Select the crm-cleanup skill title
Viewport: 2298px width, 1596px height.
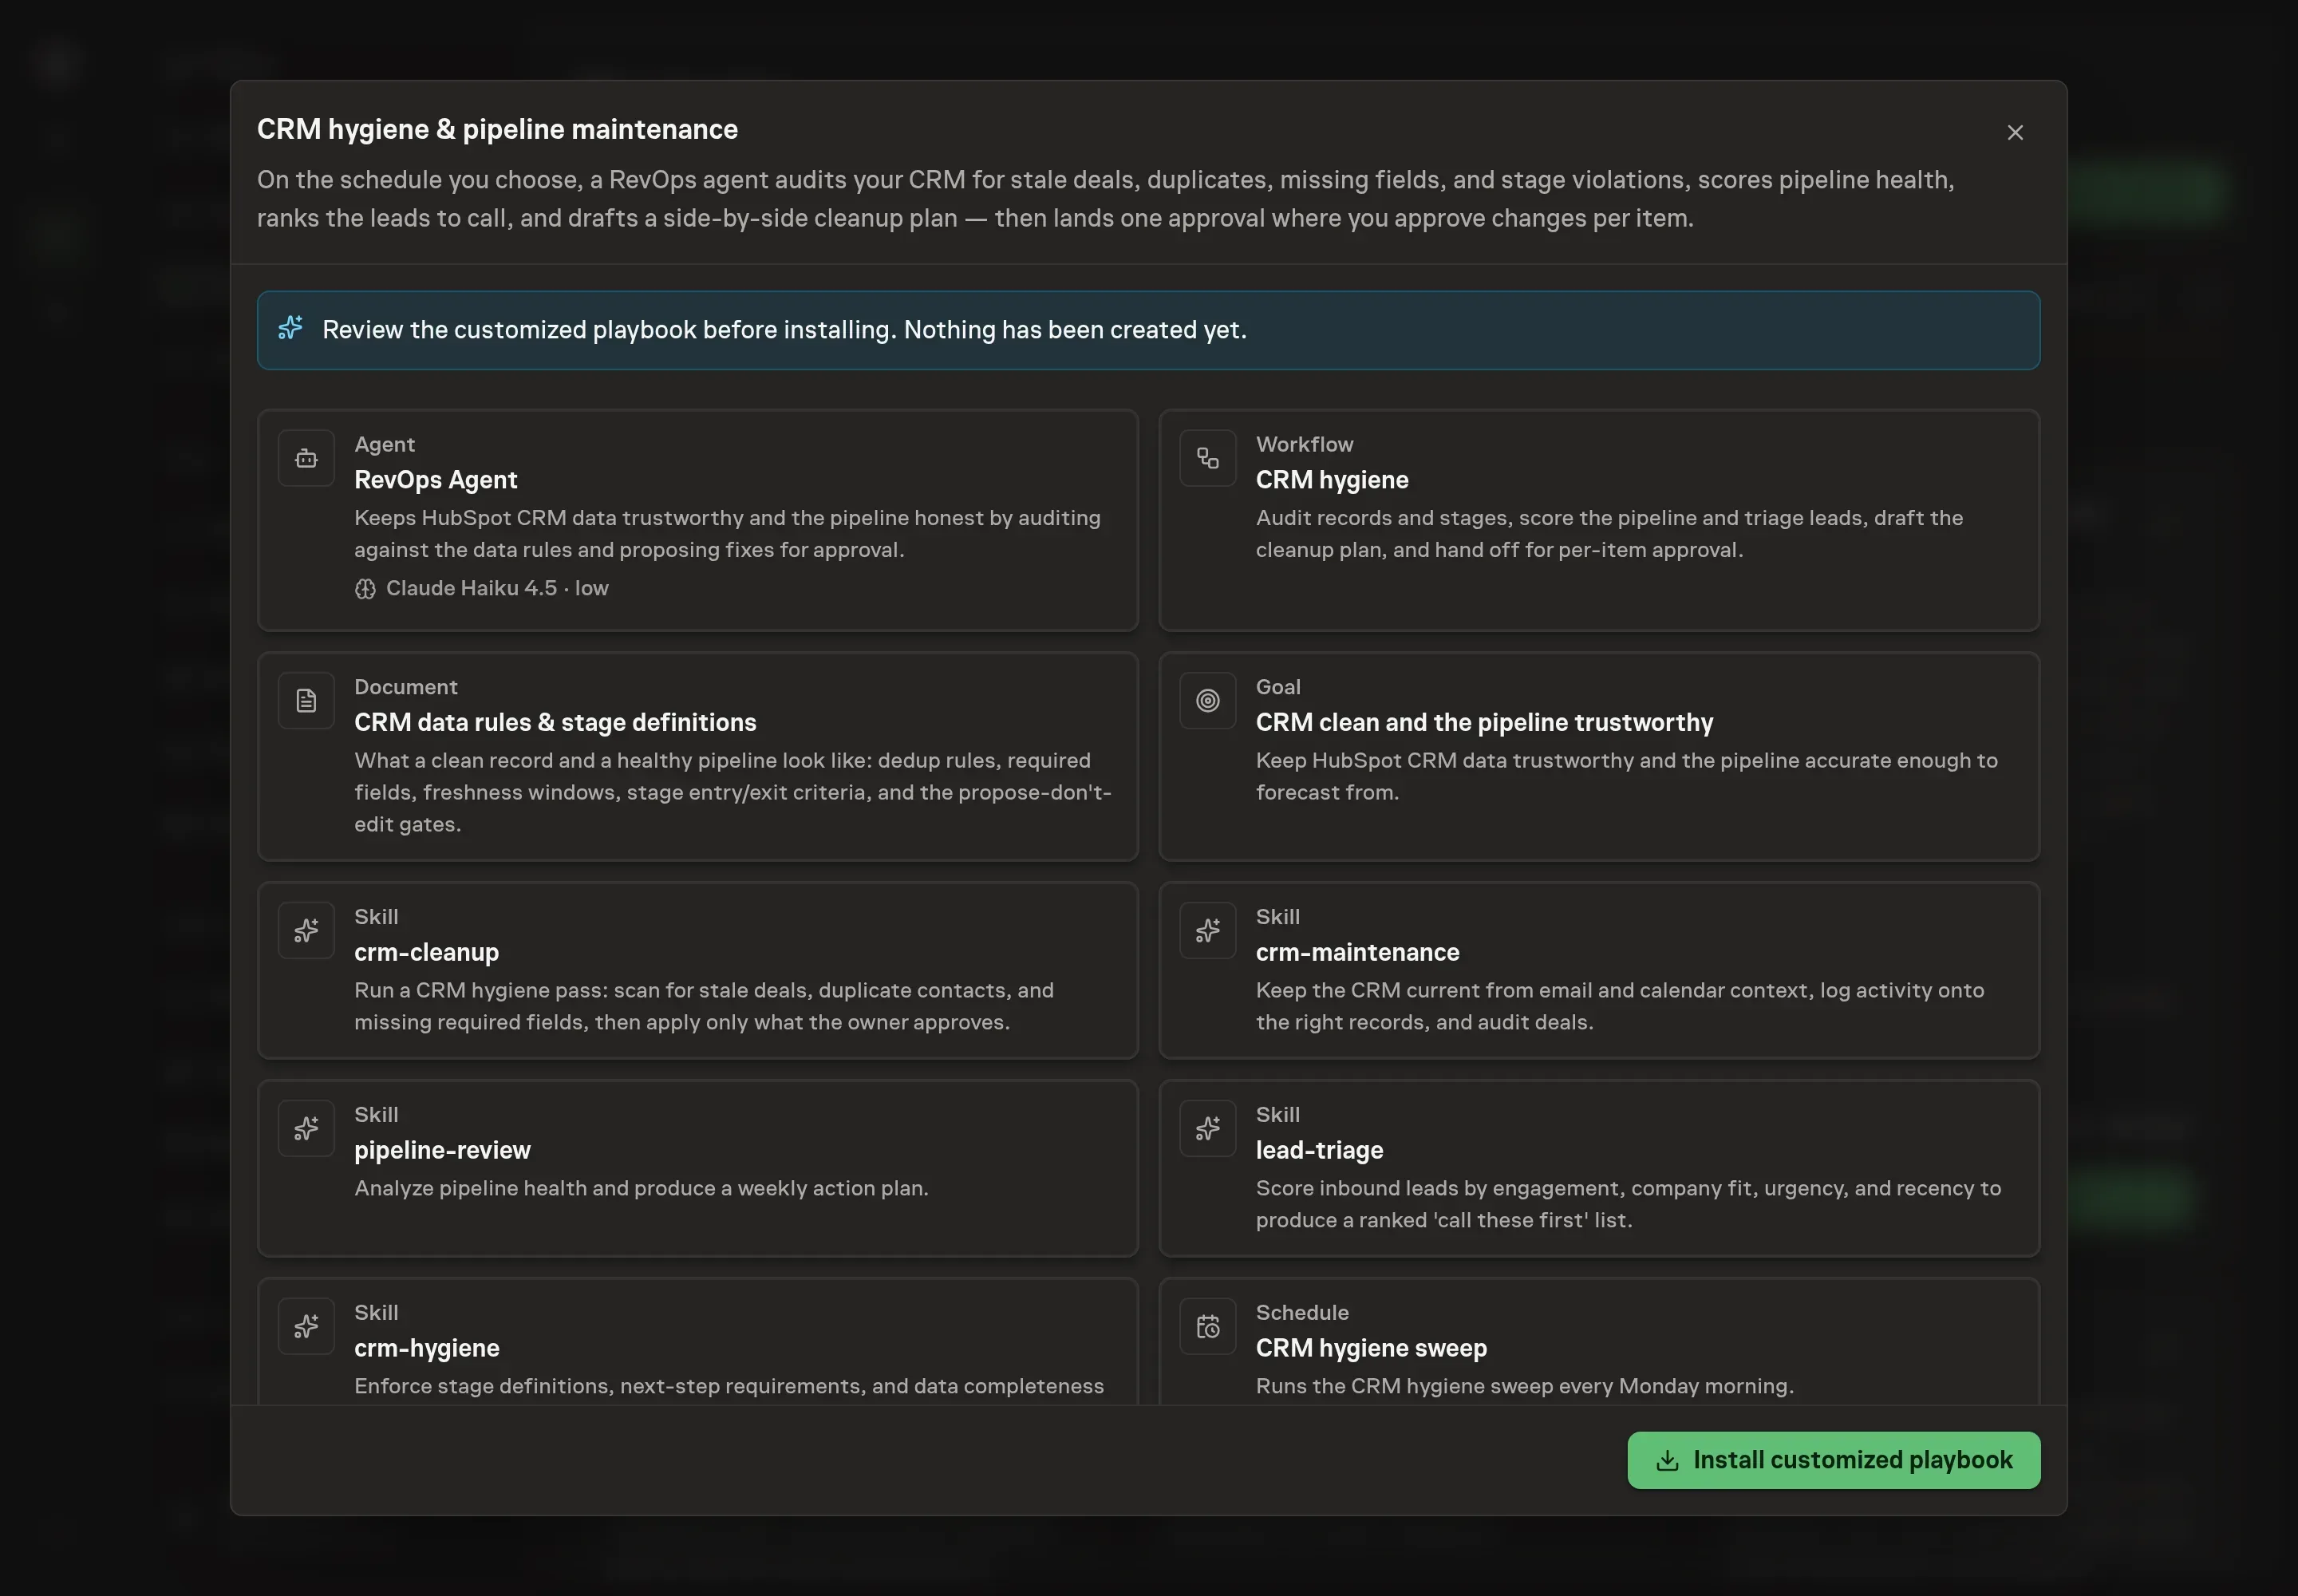click(x=426, y=952)
